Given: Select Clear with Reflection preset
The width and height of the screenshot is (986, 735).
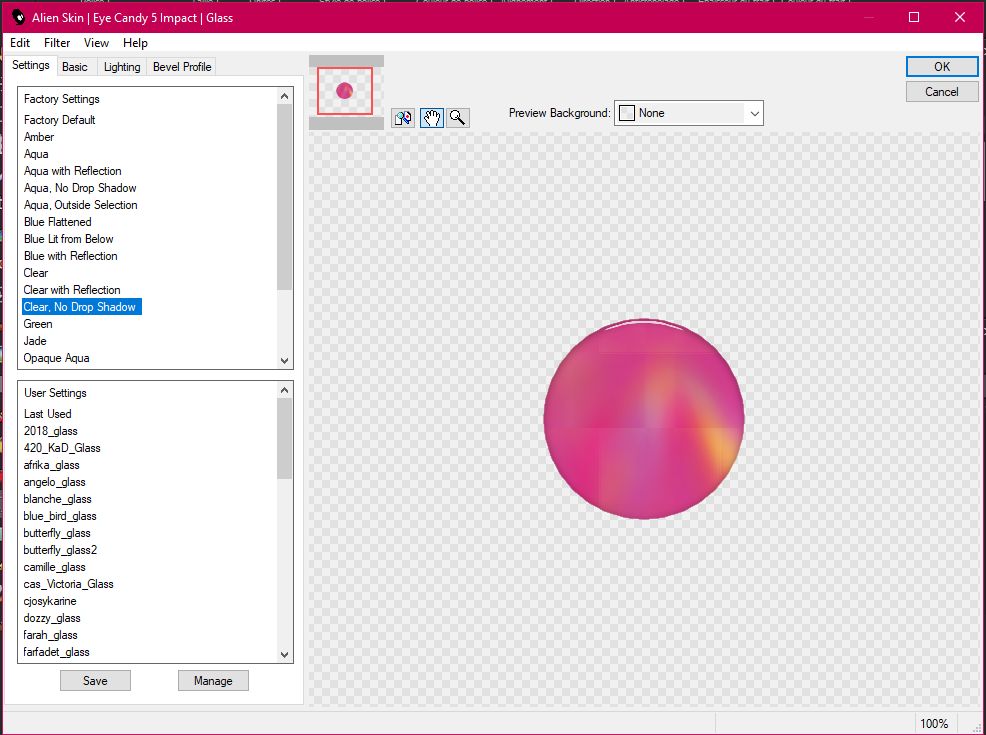Looking at the screenshot, I should (72, 289).
